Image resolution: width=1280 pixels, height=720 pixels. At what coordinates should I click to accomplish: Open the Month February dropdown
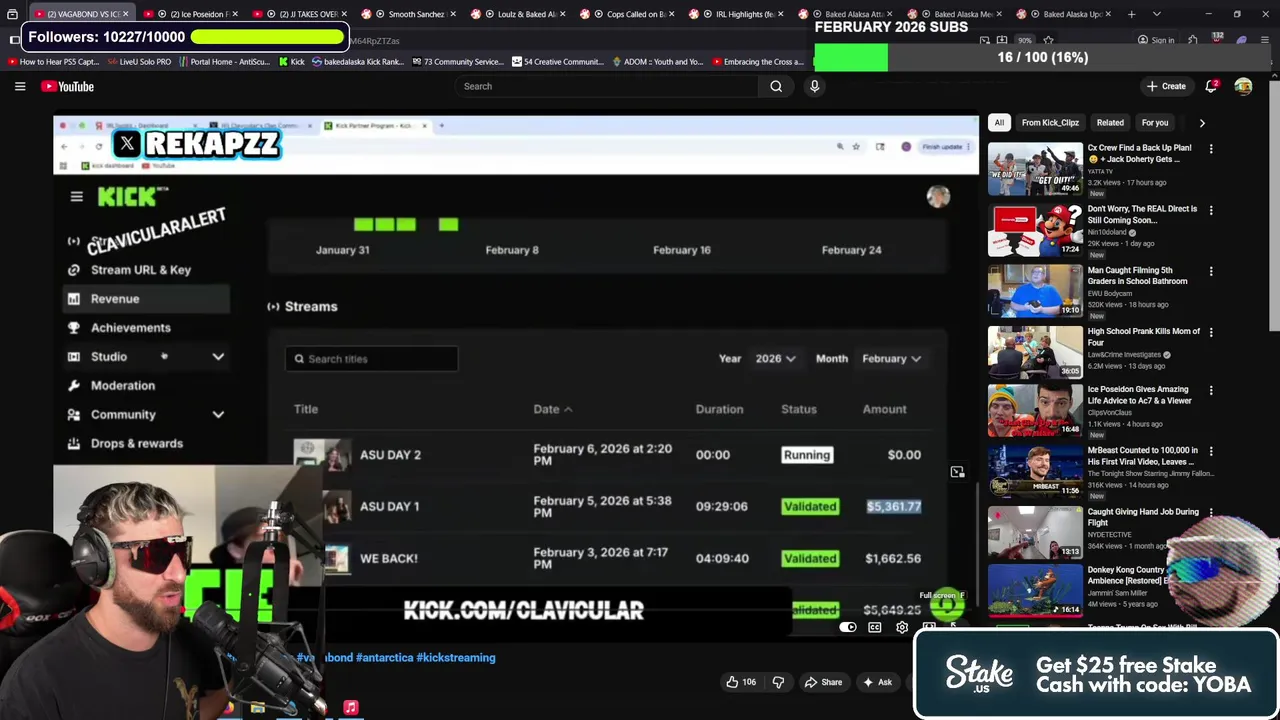click(x=891, y=359)
